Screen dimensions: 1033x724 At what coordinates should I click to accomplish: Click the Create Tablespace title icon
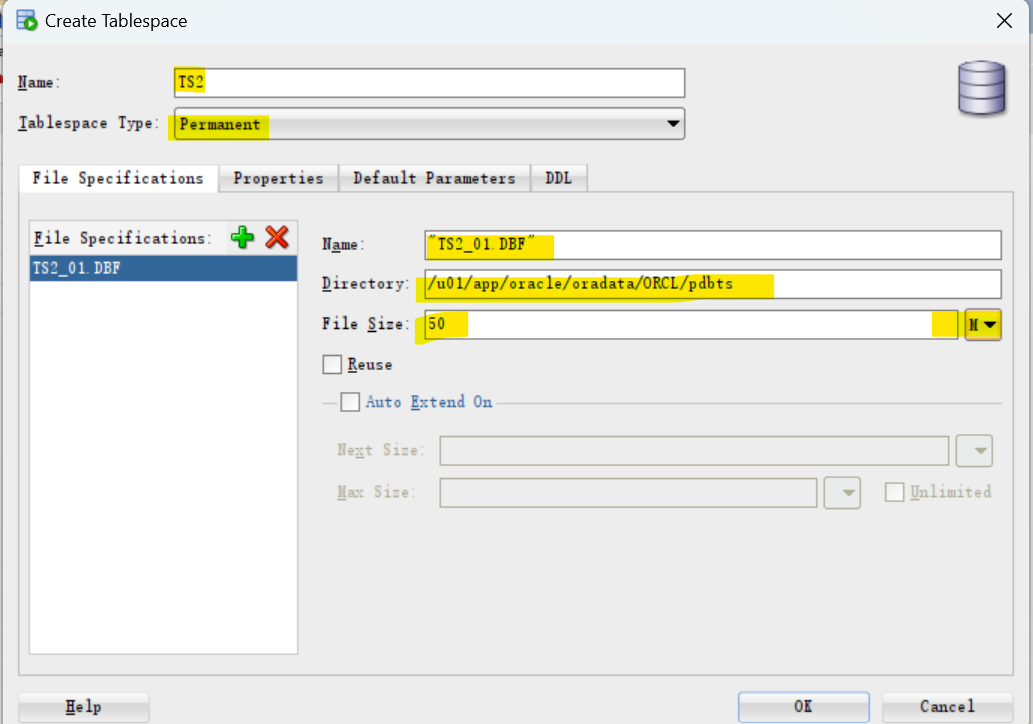(27, 20)
